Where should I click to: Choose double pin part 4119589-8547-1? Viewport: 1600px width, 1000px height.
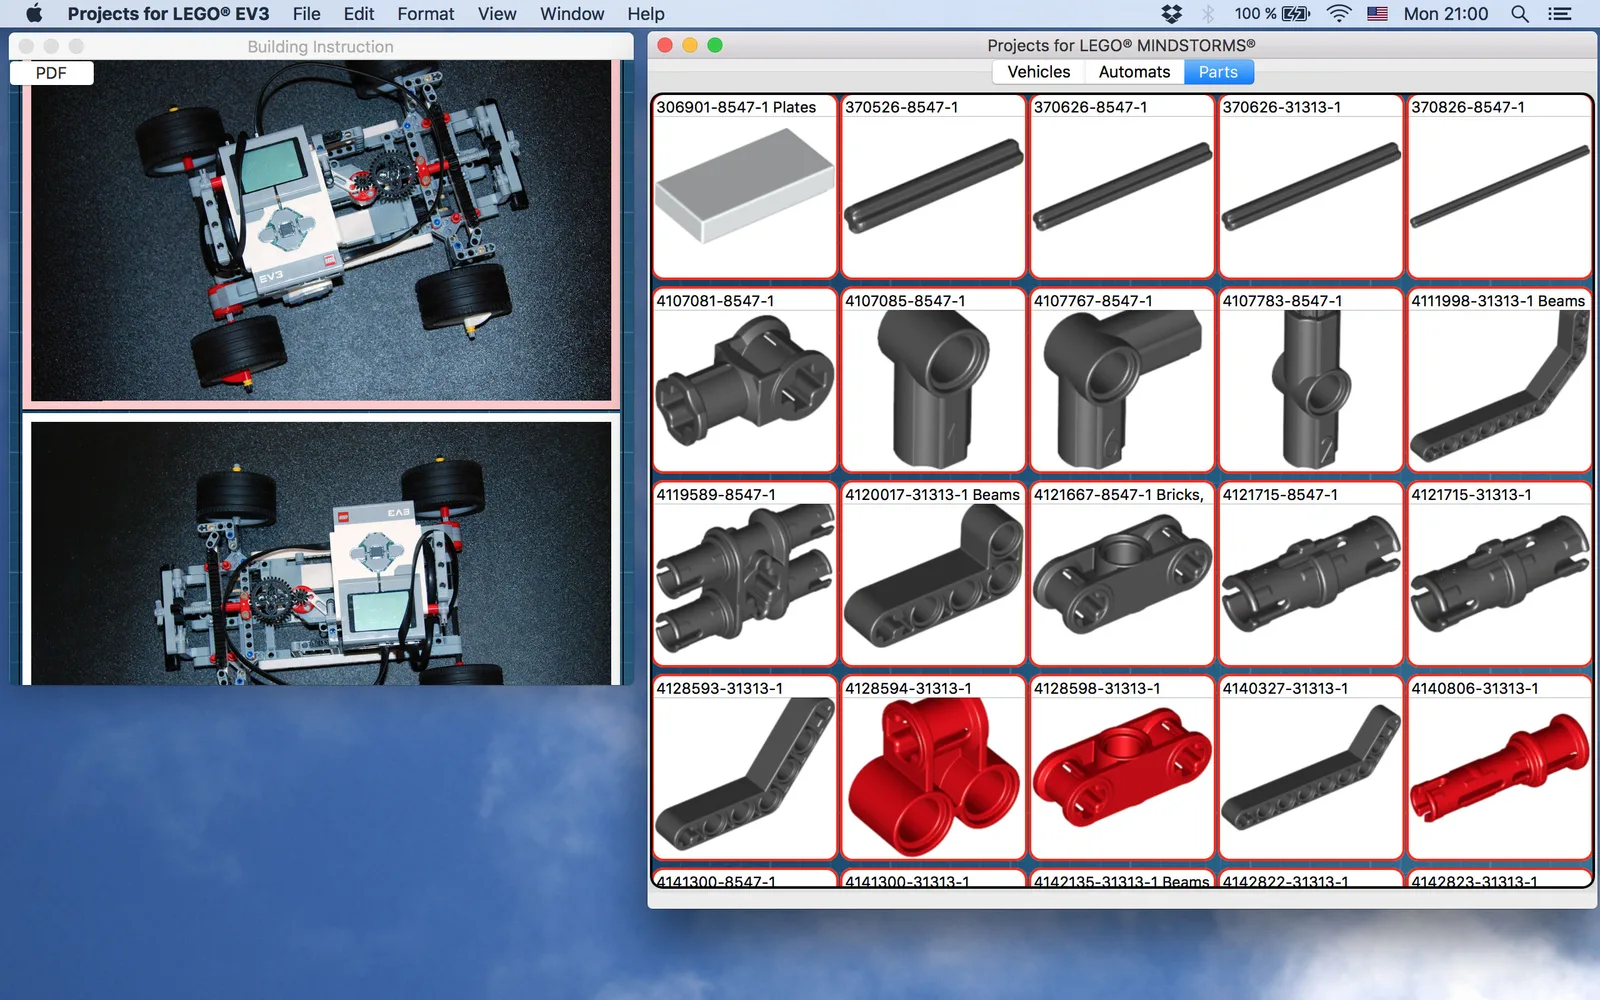745,574
